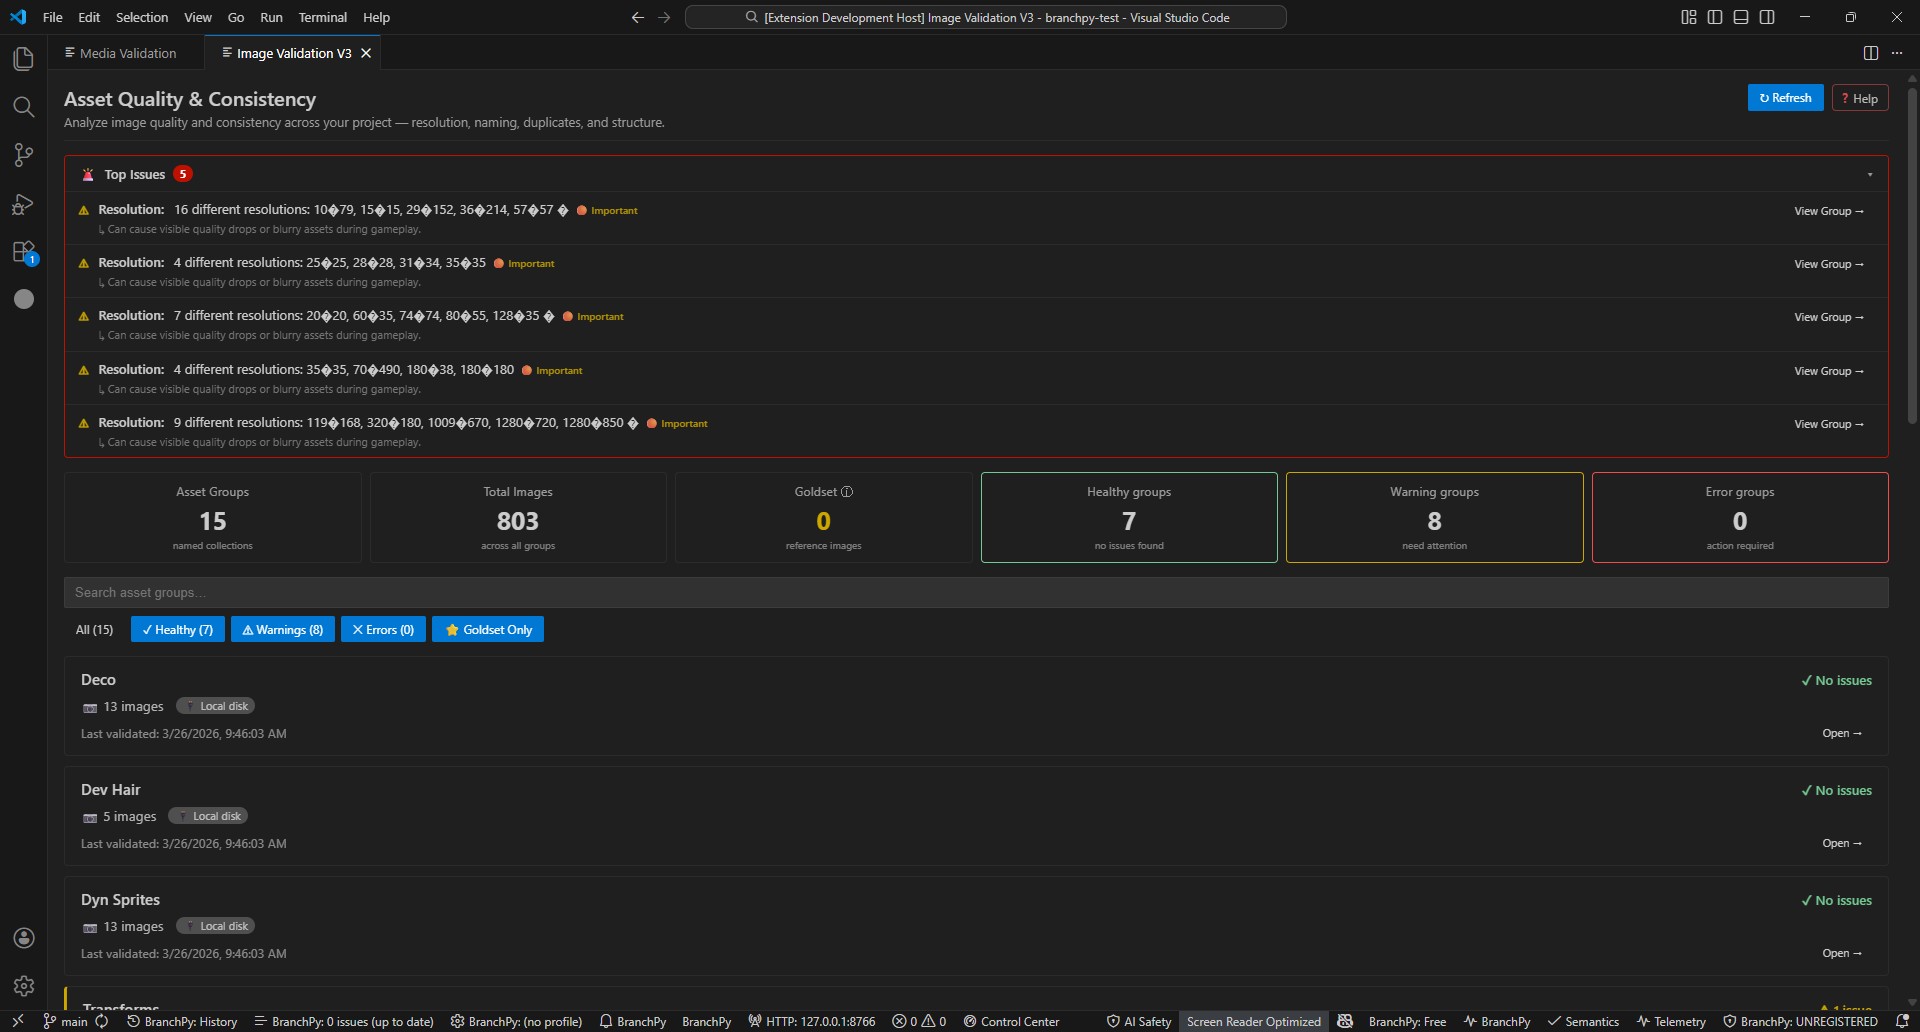Open the Dyn Sprites asset group
The width and height of the screenshot is (1920, 1032).
point(1841,953)
